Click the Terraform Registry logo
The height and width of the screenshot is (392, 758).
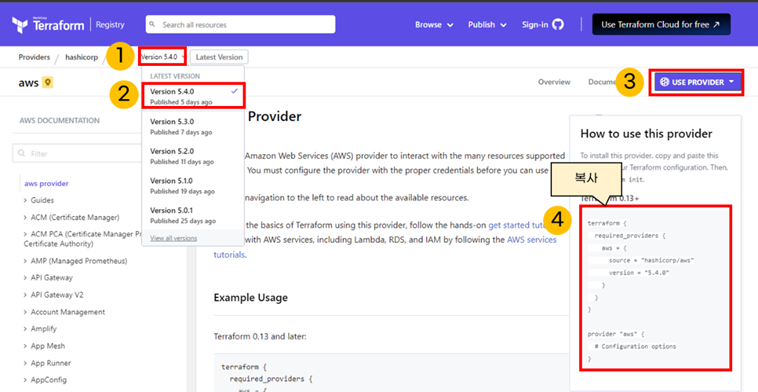click(68, 25)
